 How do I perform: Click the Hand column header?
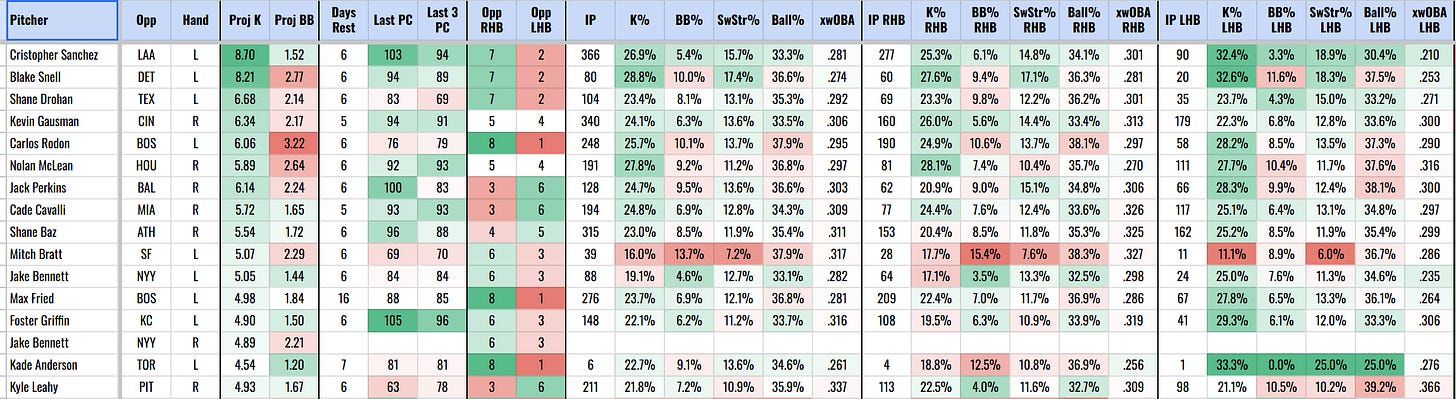tap(195, 19)
